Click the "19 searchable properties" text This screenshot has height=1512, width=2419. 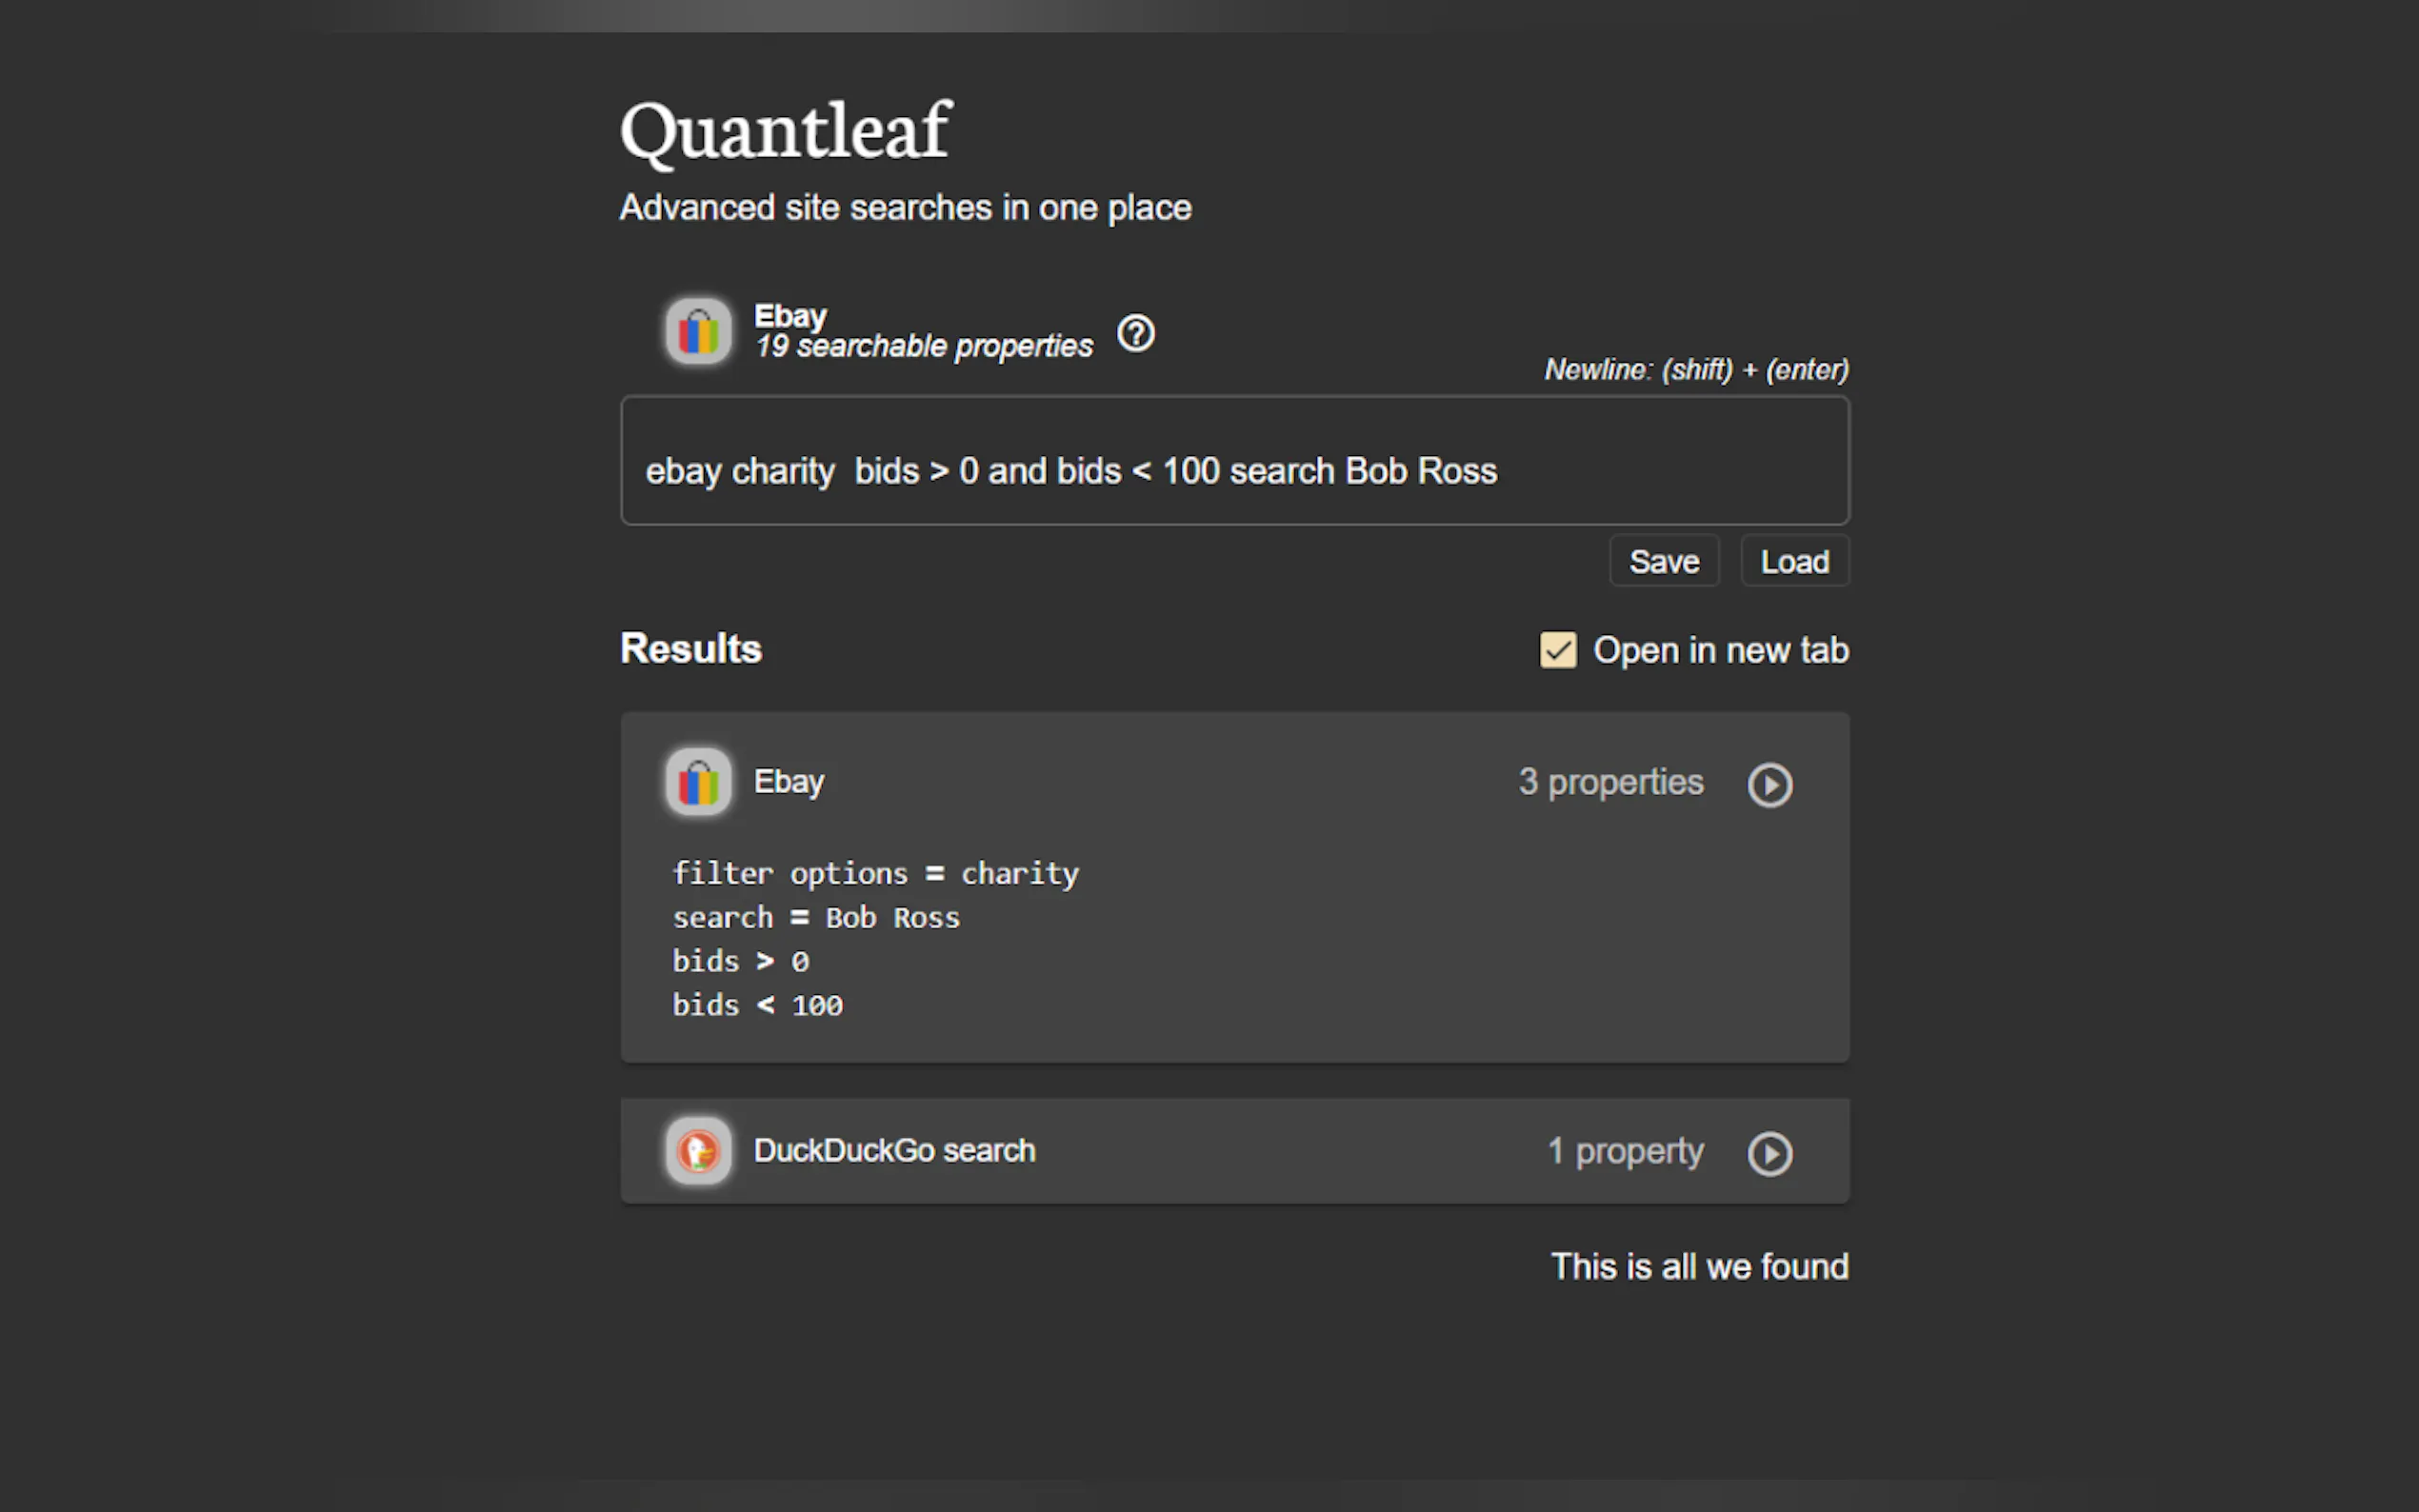click(x=924, y=346)
